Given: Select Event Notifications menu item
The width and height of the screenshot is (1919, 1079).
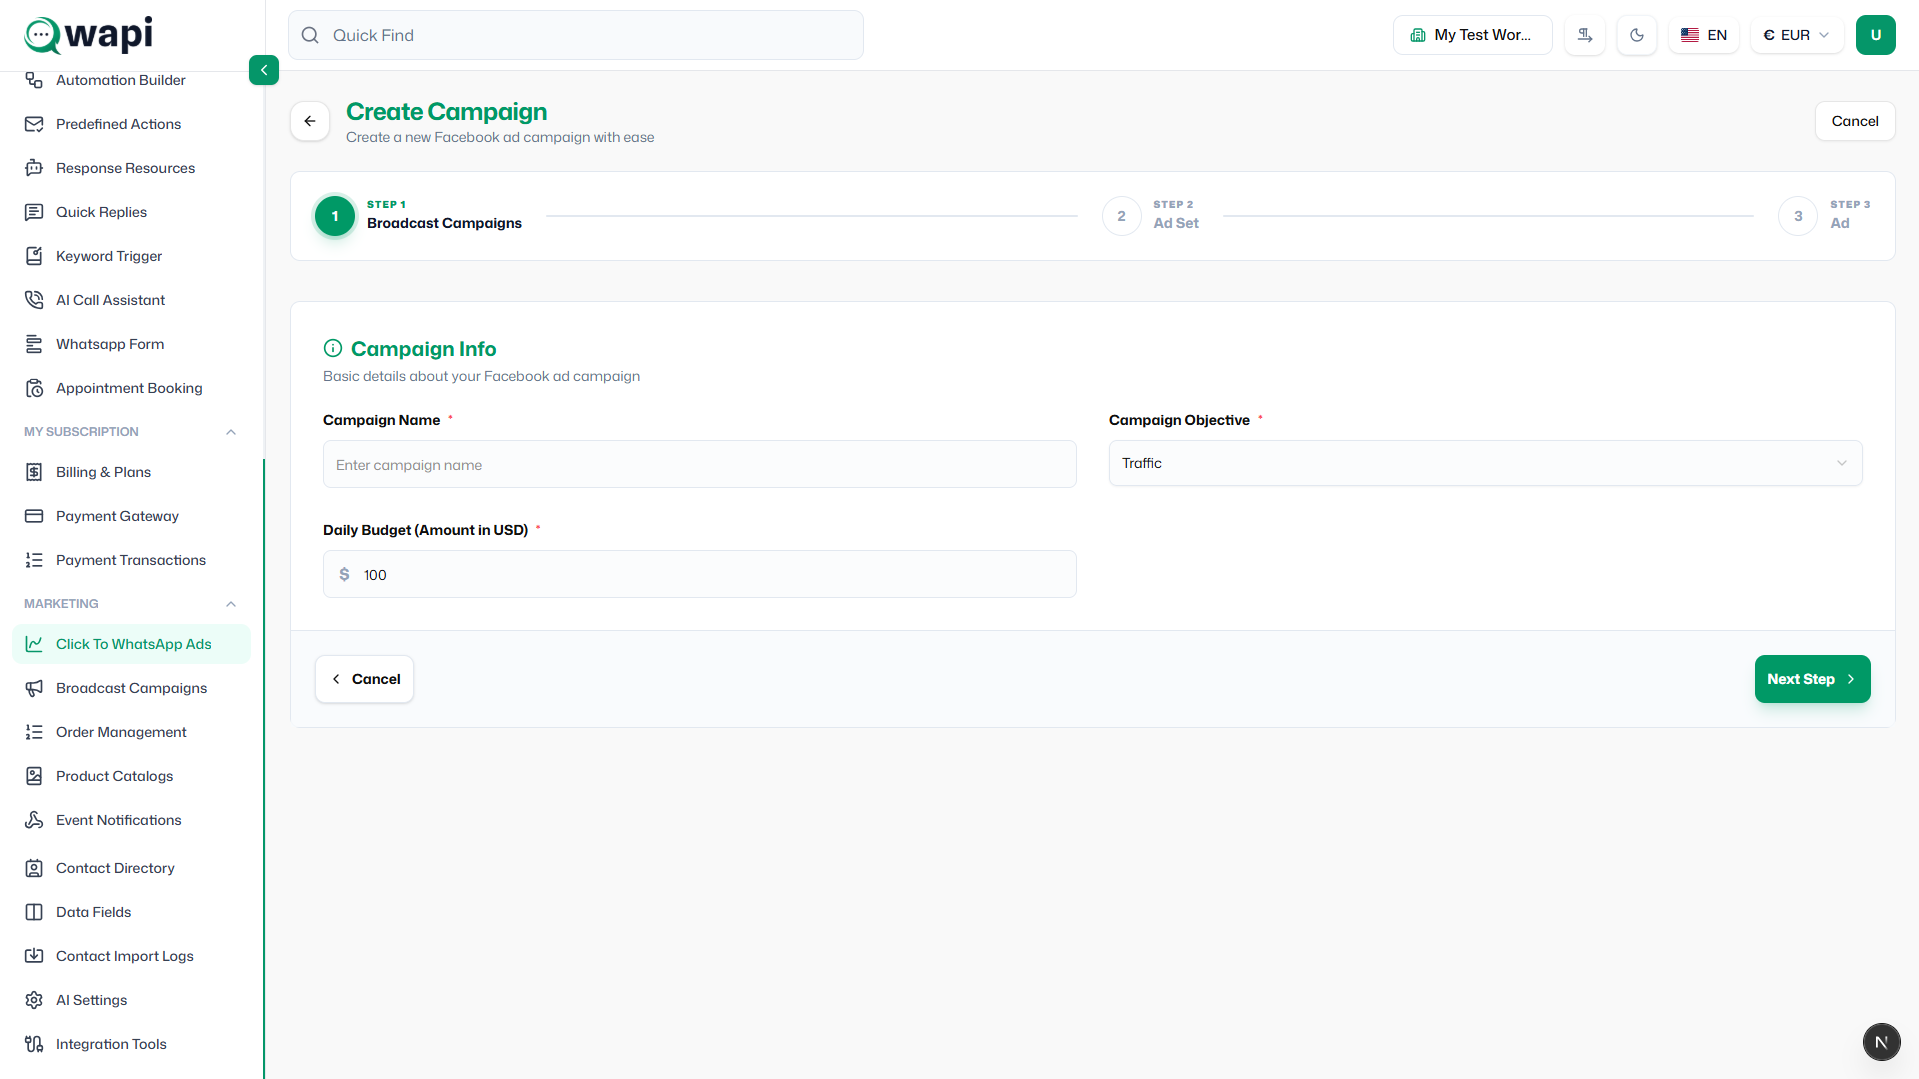Looking at the screenshot, I should click(x=131, y=820).
